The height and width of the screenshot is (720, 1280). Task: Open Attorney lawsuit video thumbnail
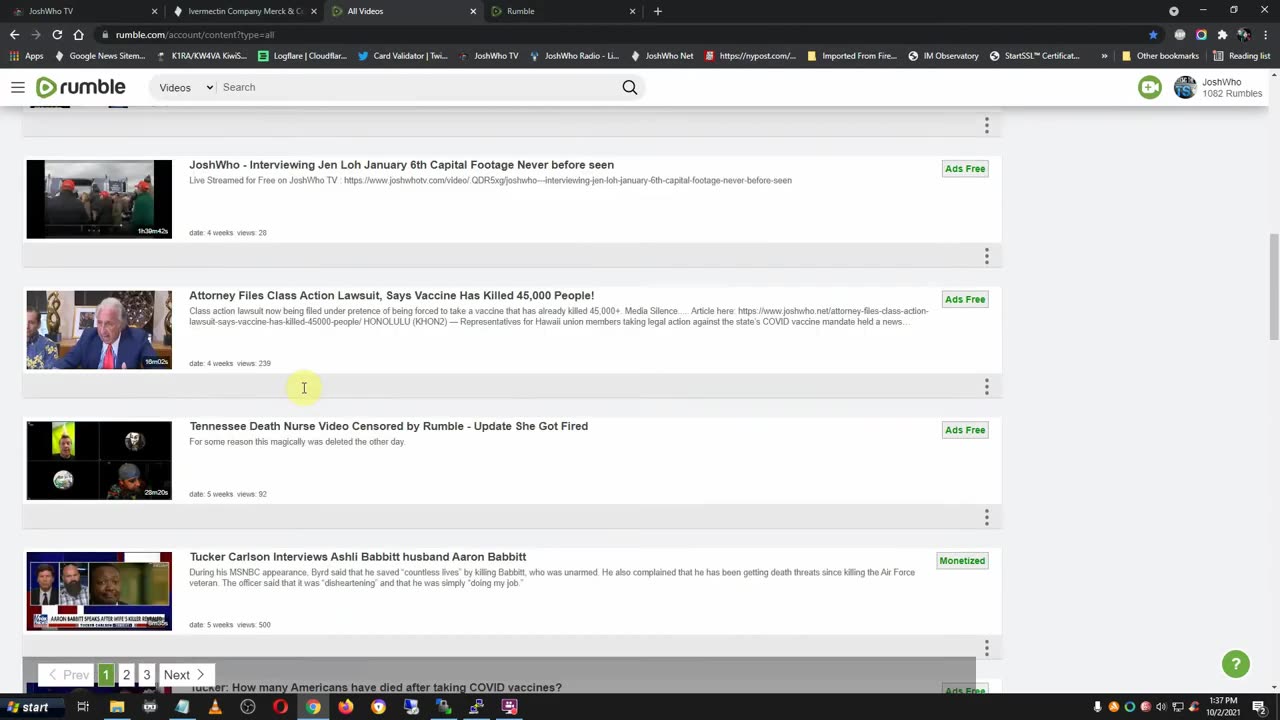click(x=99, y=330)
